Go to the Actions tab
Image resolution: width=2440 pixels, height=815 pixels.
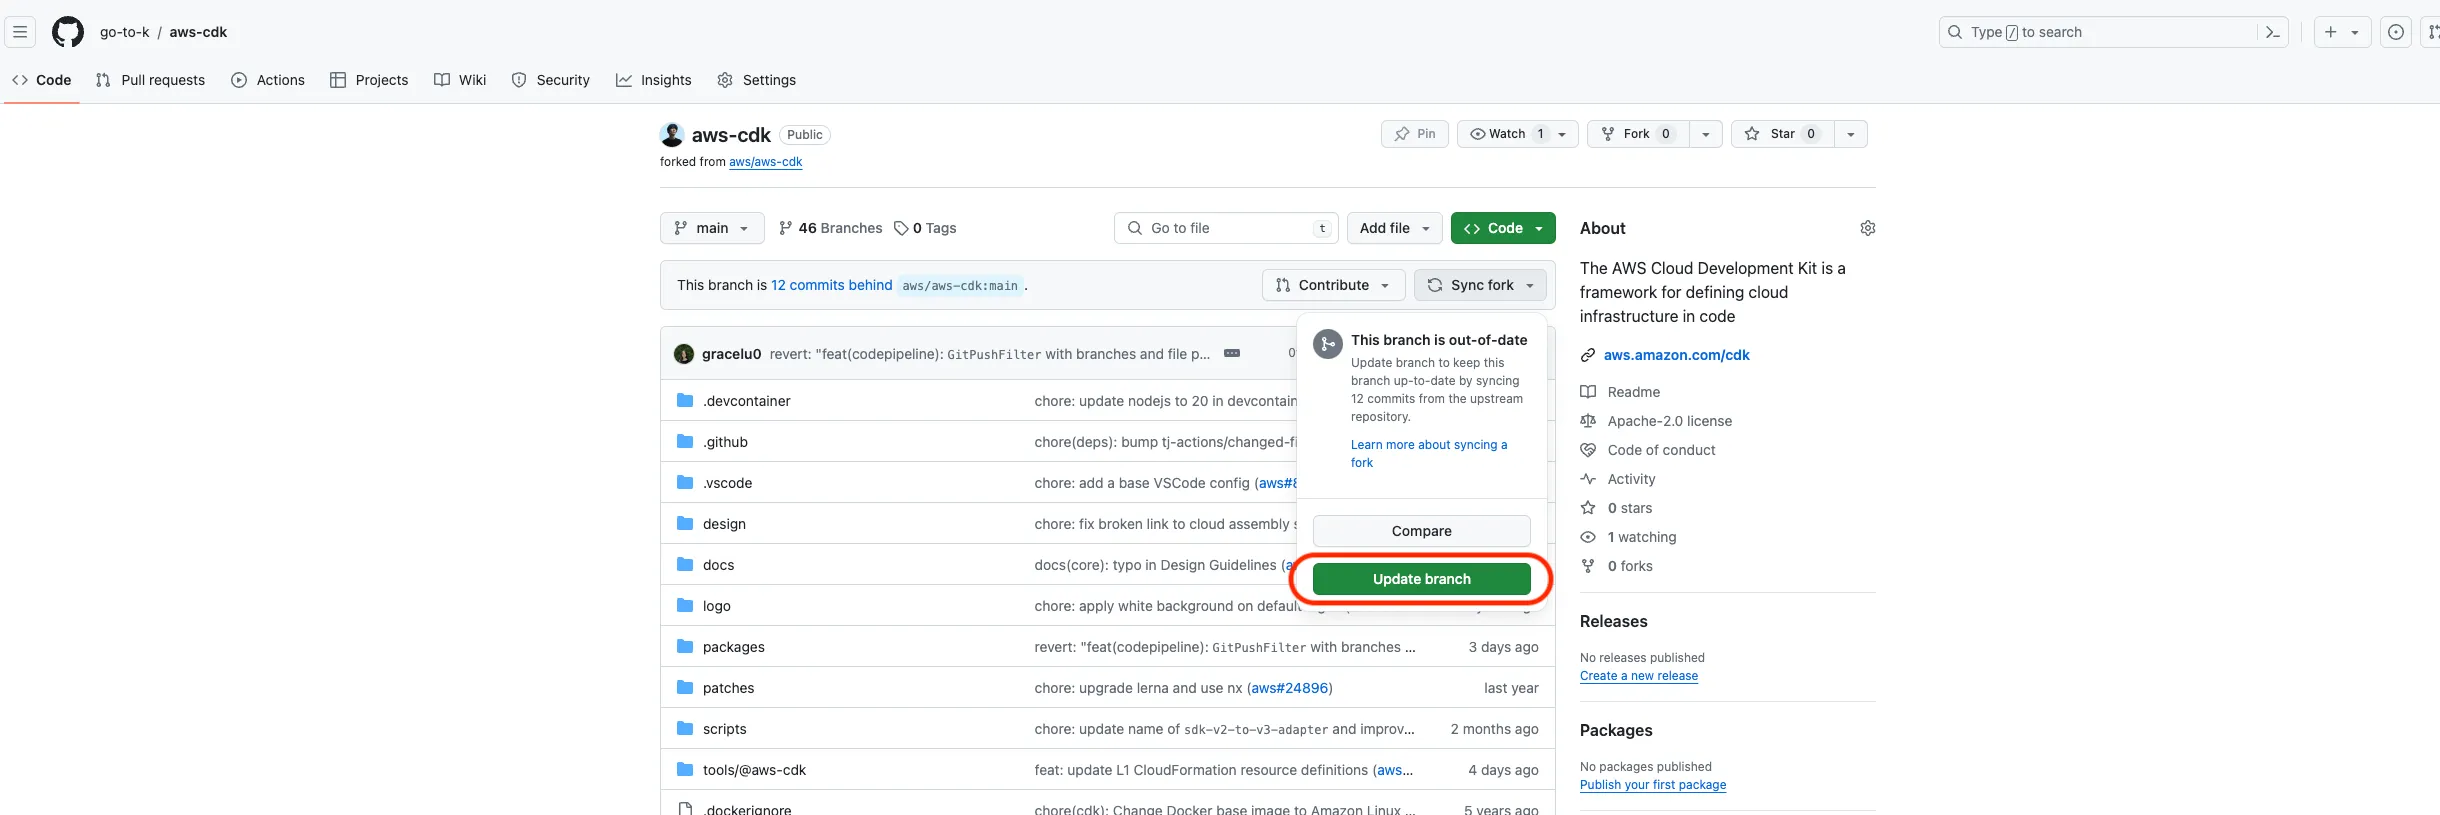[268, 80]
